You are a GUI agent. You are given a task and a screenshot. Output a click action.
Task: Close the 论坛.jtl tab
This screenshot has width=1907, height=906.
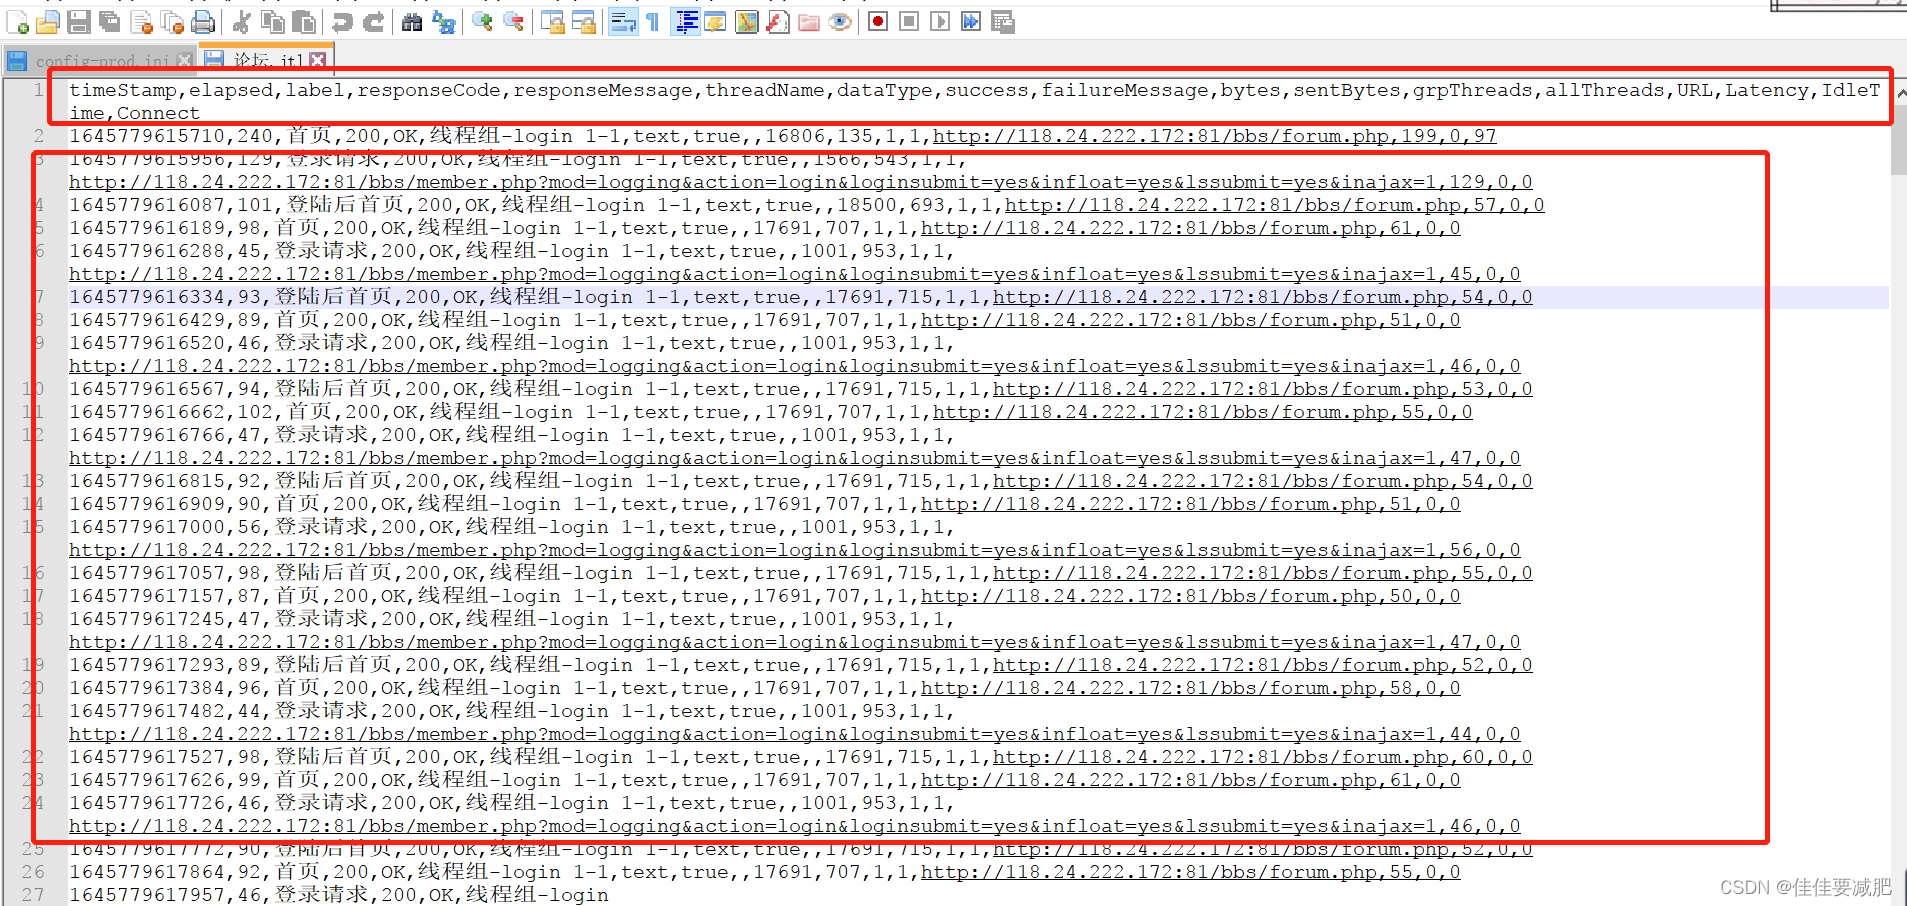coord(317,60)
